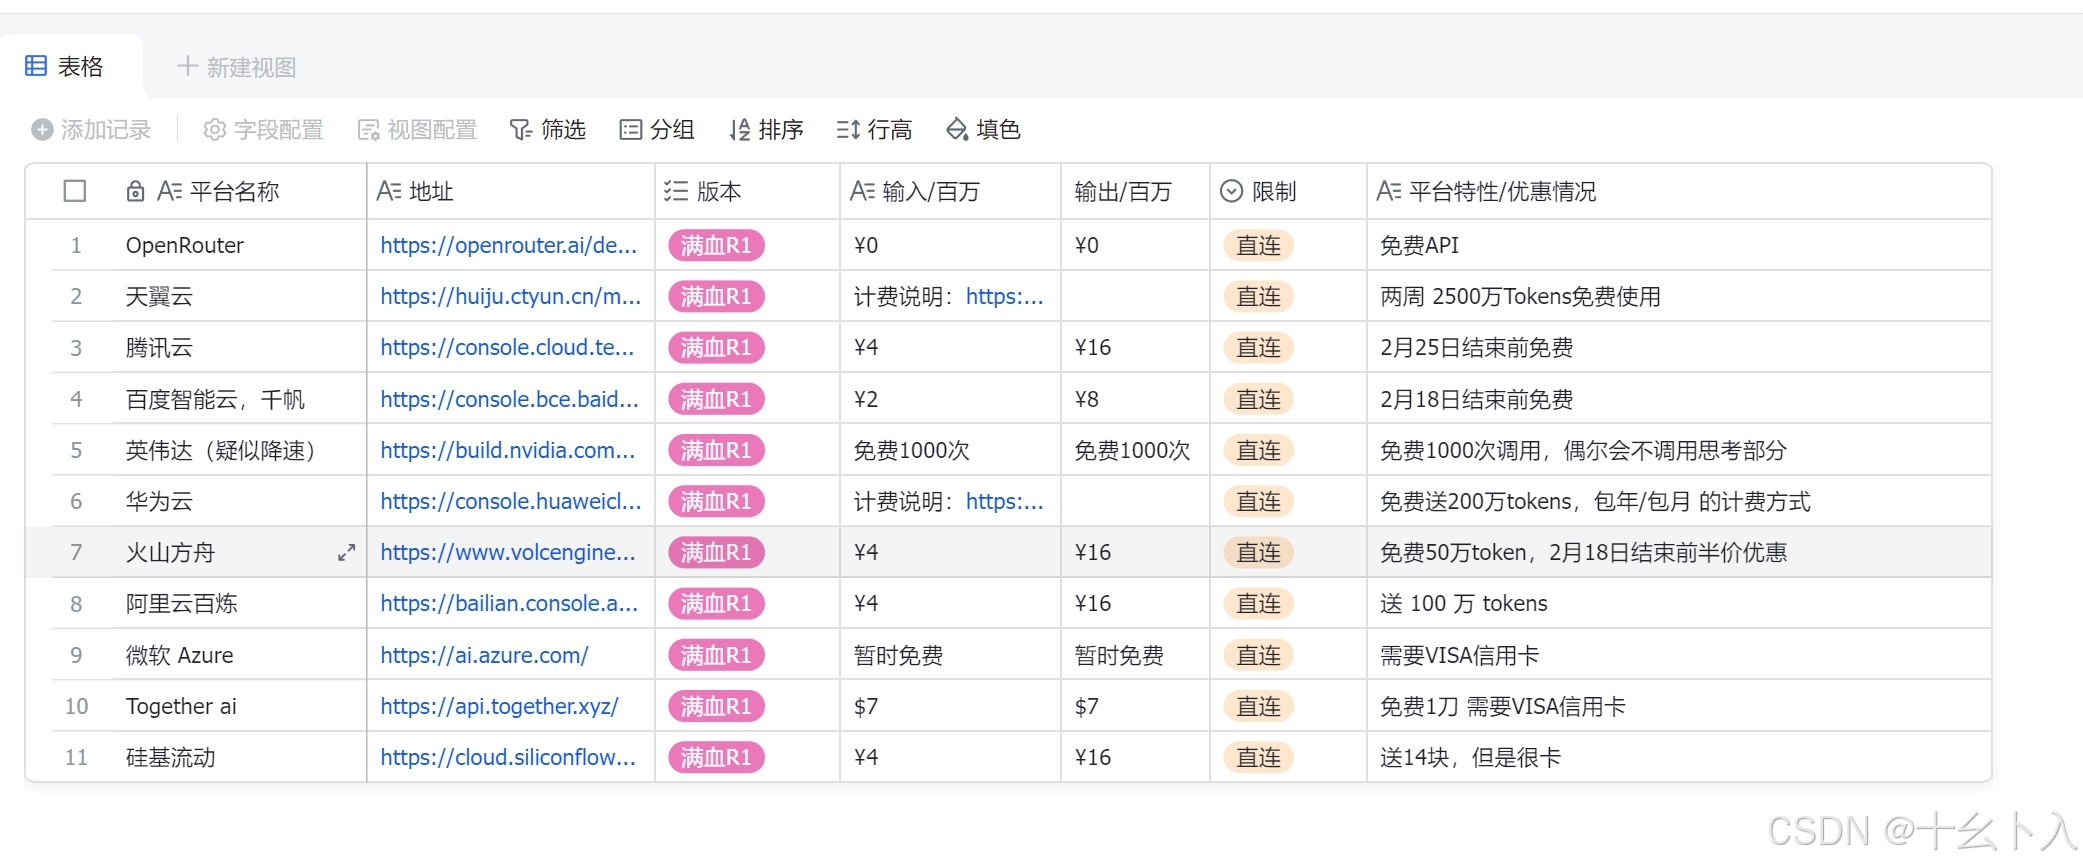Open the cloud.siliconflow link
The height and width of the screenshot is (865, 2083).
click(508, 758)
